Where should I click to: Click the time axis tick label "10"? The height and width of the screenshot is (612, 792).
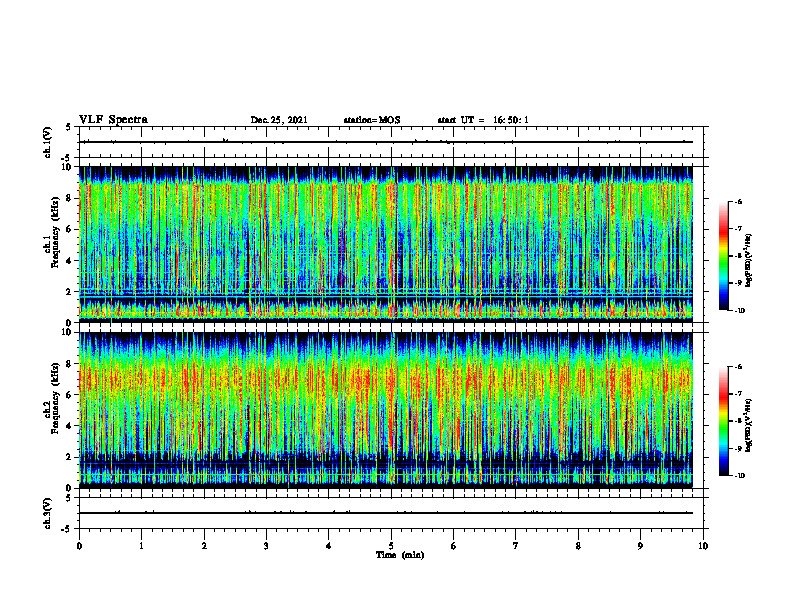coord(703,546)
